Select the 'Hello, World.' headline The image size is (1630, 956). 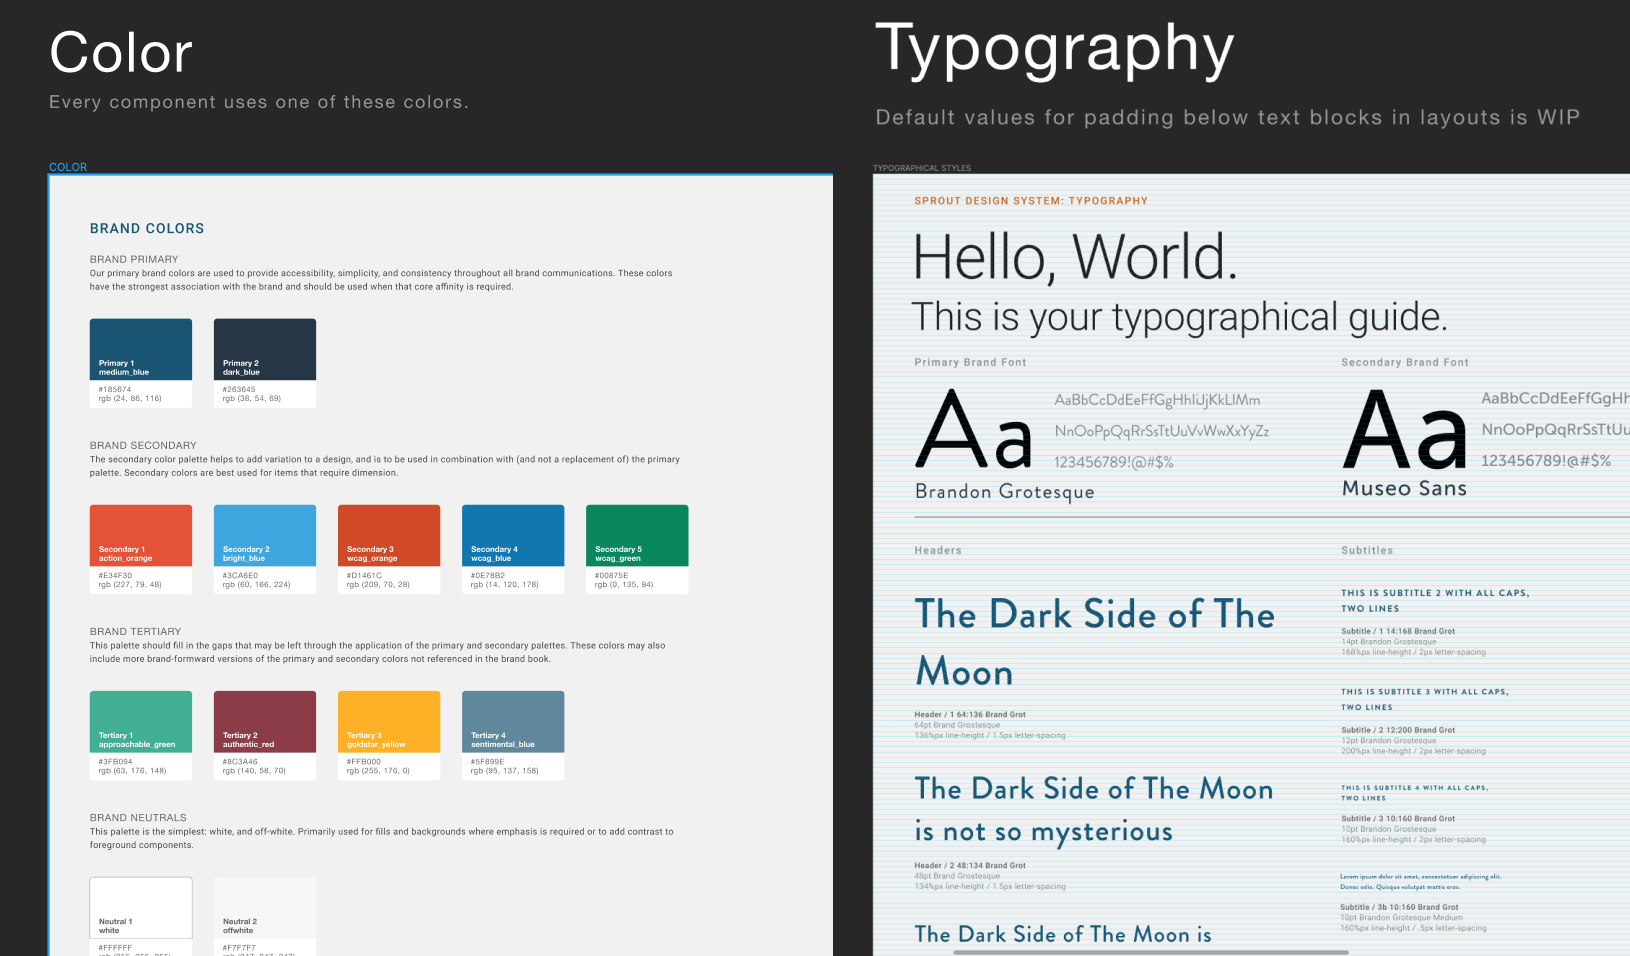[x=1075, y=258]
